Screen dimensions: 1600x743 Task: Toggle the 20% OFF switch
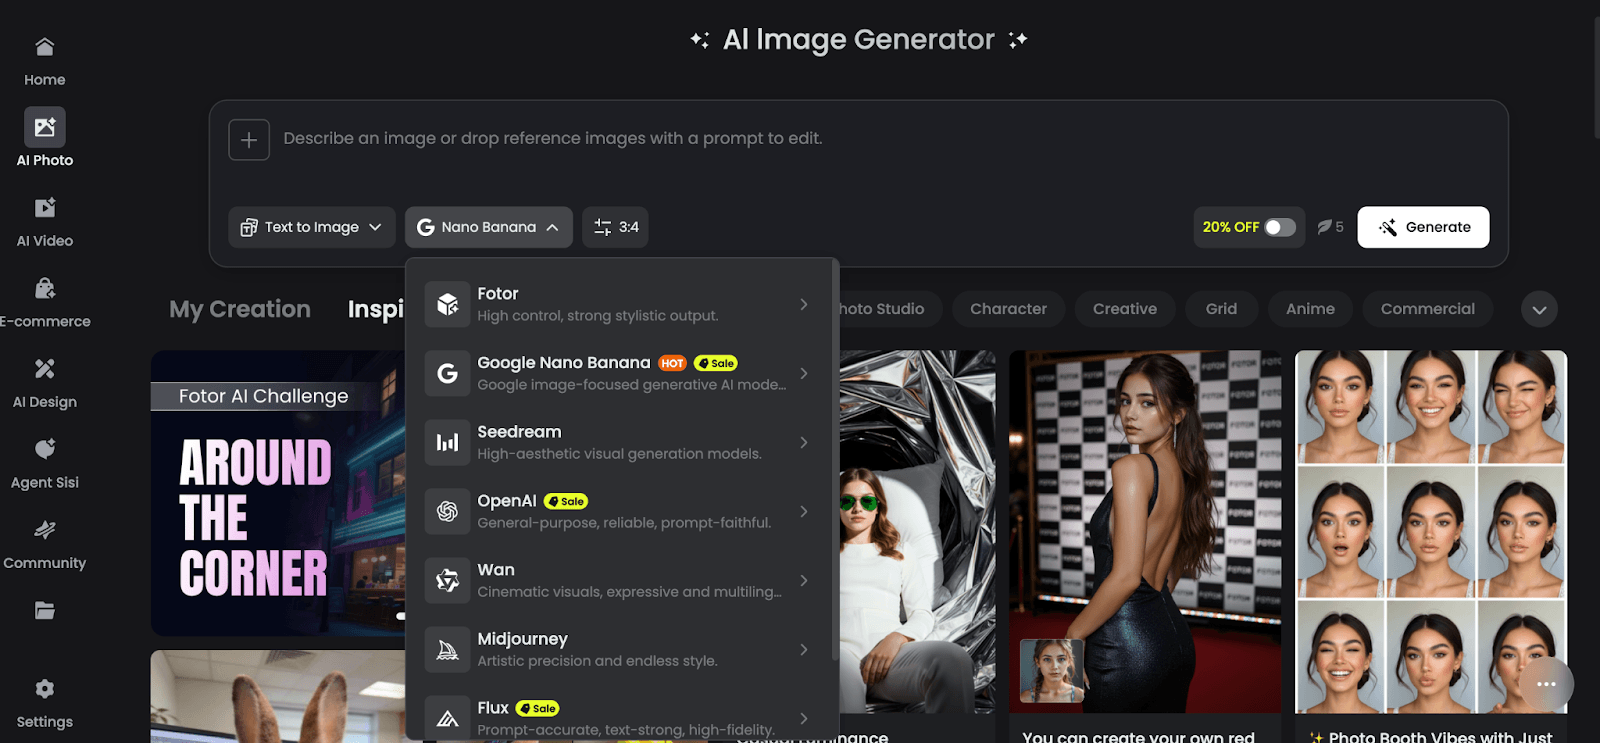click(1280, 227)
